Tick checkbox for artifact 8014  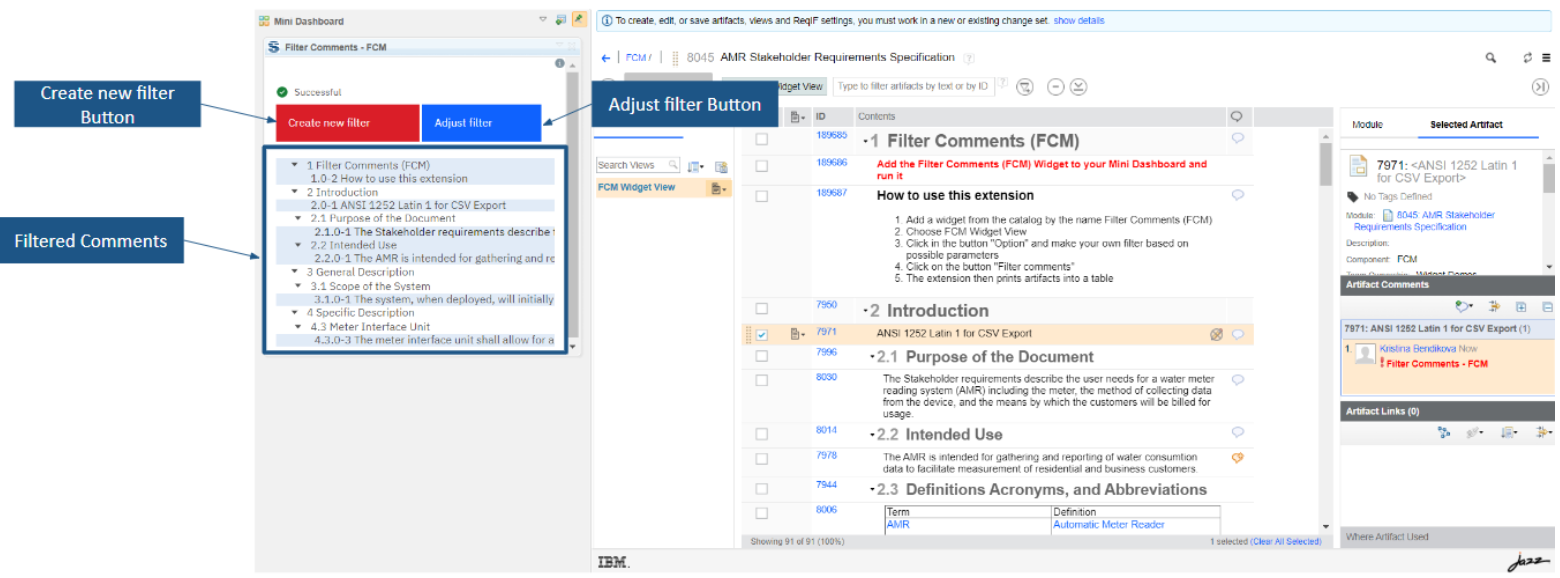pyautogui.click(x=762, y=434)
